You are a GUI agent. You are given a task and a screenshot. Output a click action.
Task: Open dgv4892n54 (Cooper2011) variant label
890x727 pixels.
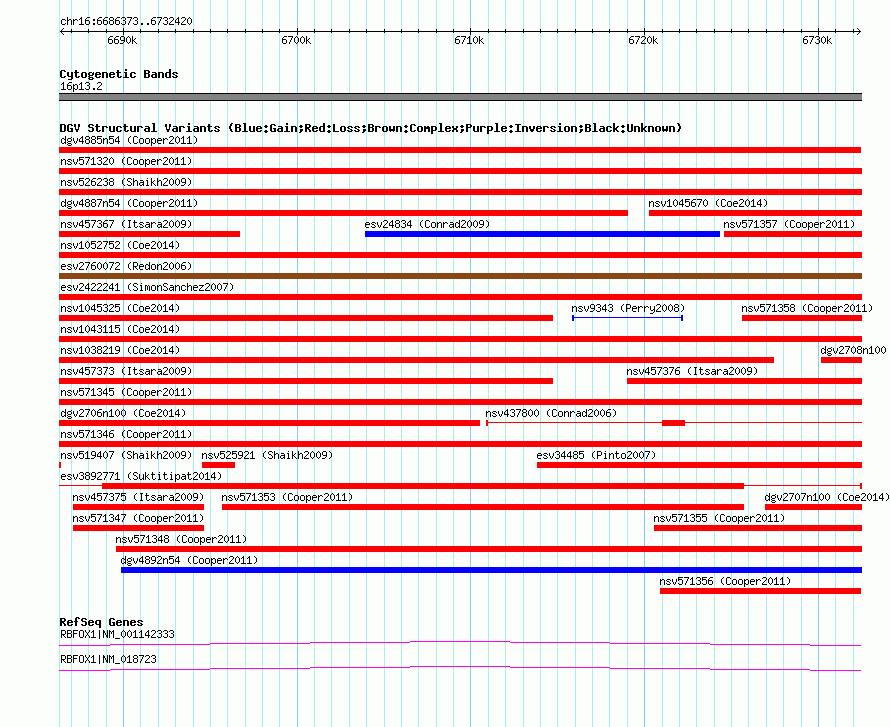pos(189,560)
